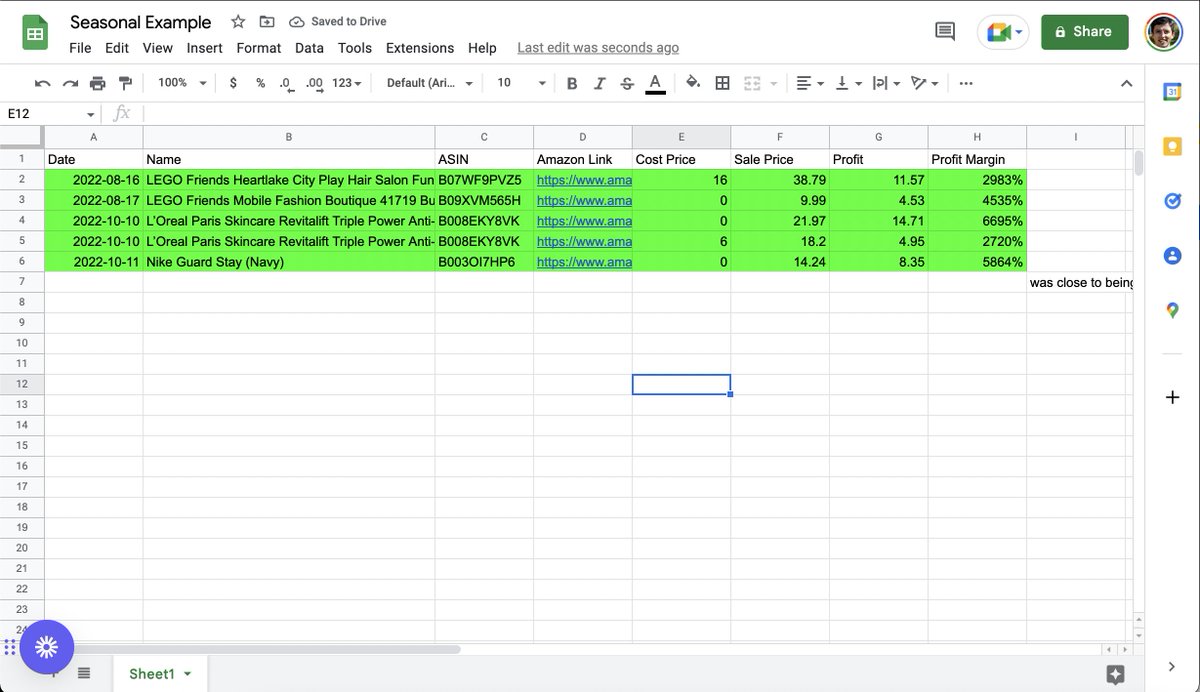Open Google Keep side panel
Viewport: 1200px width, 692px height.
(x=1172, y=147)
